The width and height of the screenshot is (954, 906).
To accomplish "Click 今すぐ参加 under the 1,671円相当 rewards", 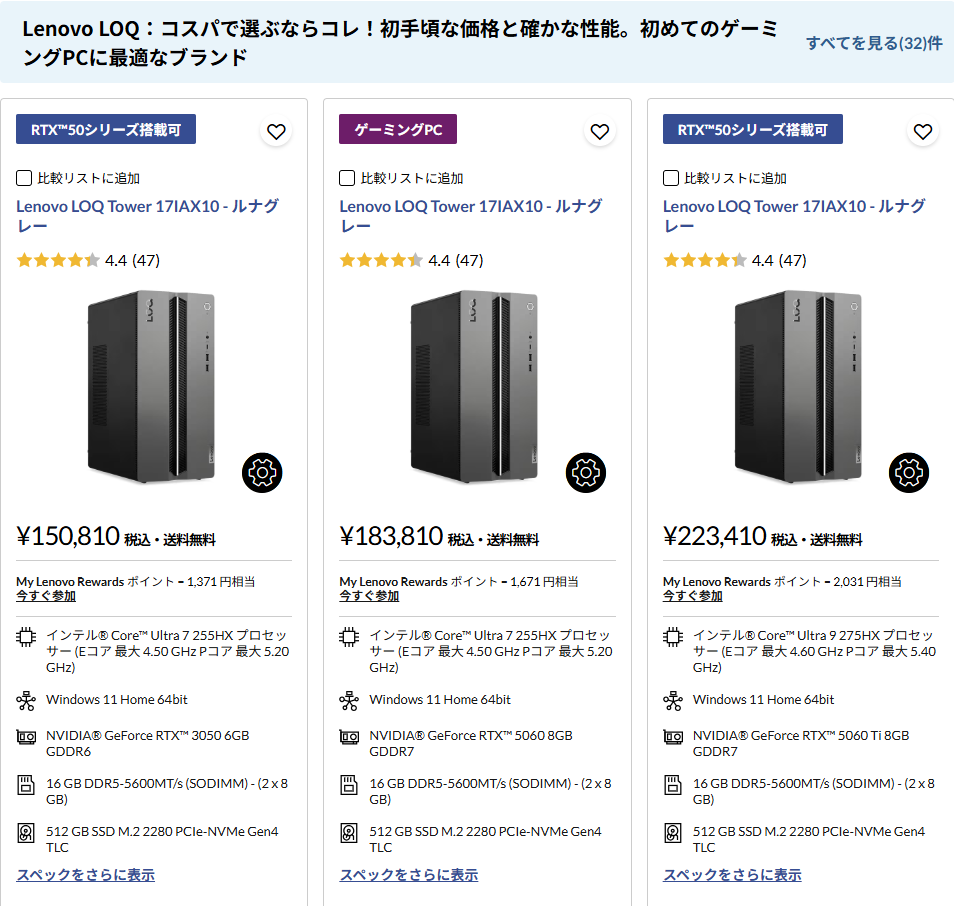I will pyautogui.click(x=369, y=596).
